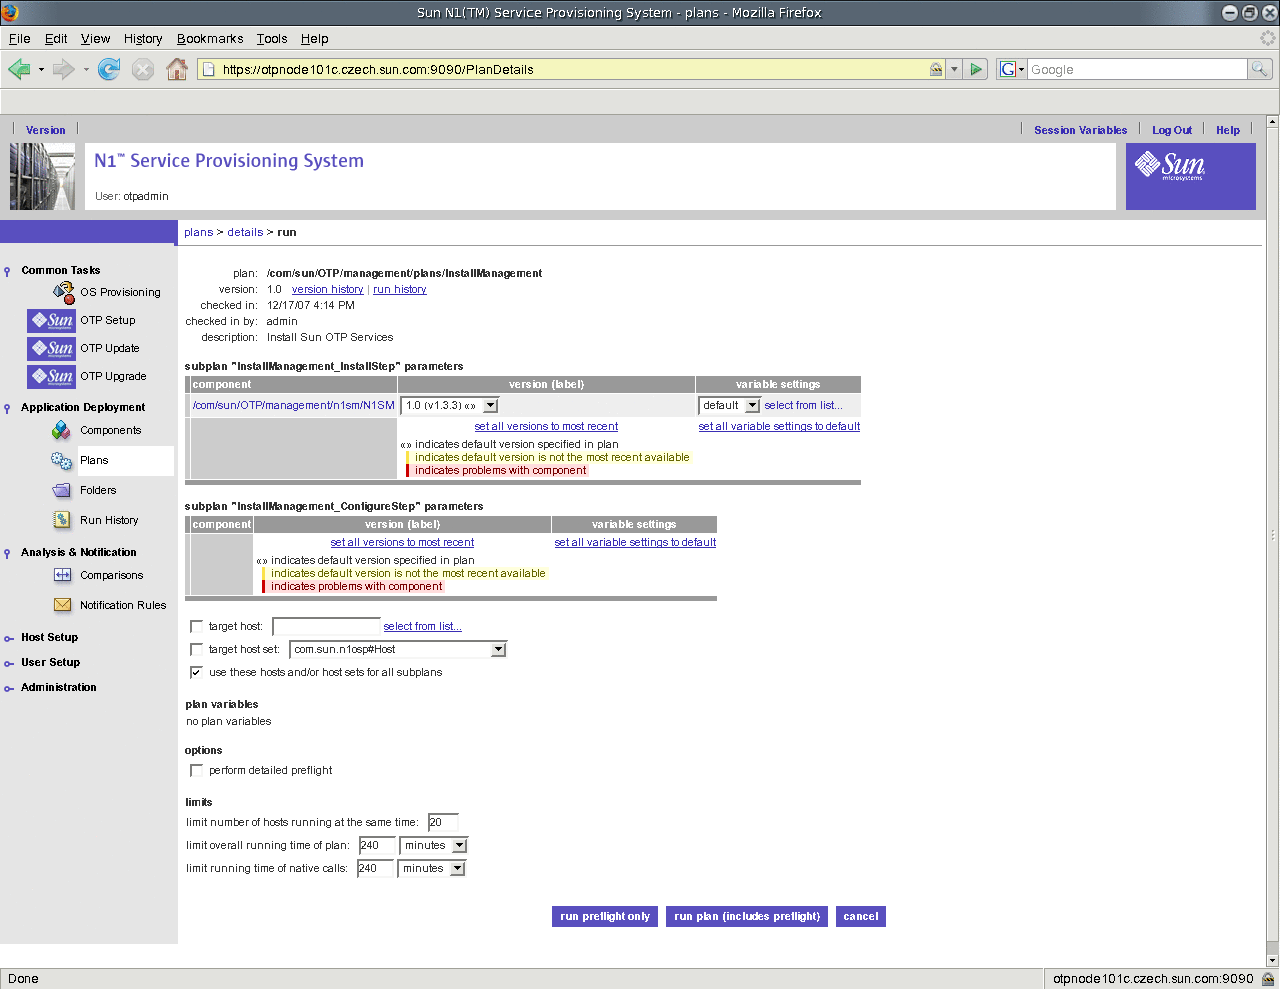Enable perform detailed preflight checkbox

196,770
